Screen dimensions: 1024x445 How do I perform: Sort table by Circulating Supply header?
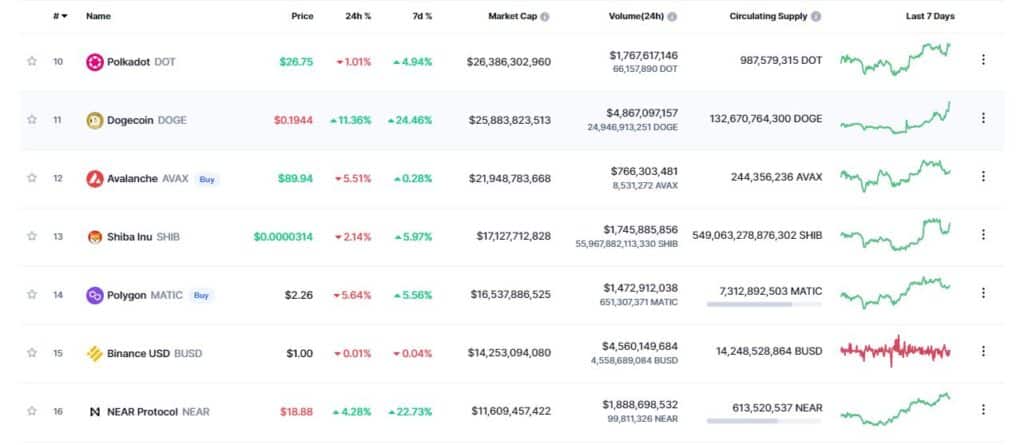click(x=768, y=16)
